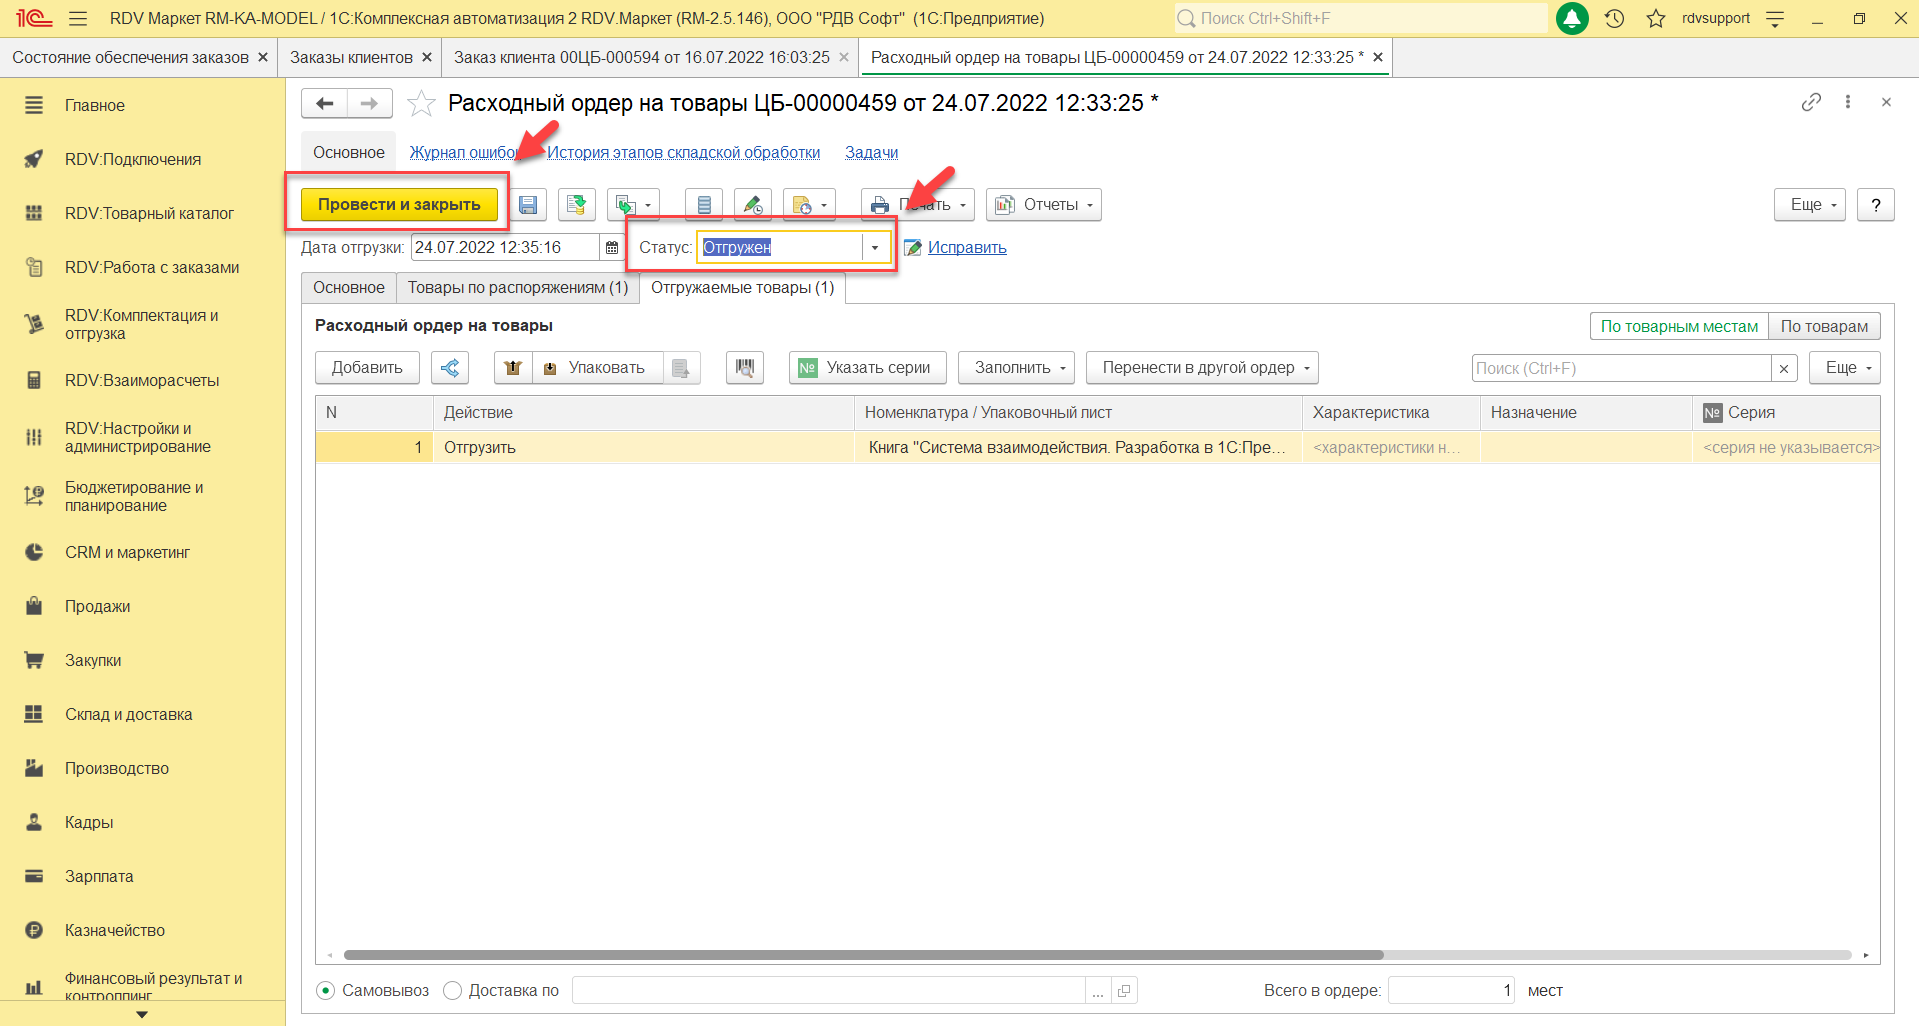
Task: Open the top toolbar Еще menu
Action: (x=1810, y=205)
